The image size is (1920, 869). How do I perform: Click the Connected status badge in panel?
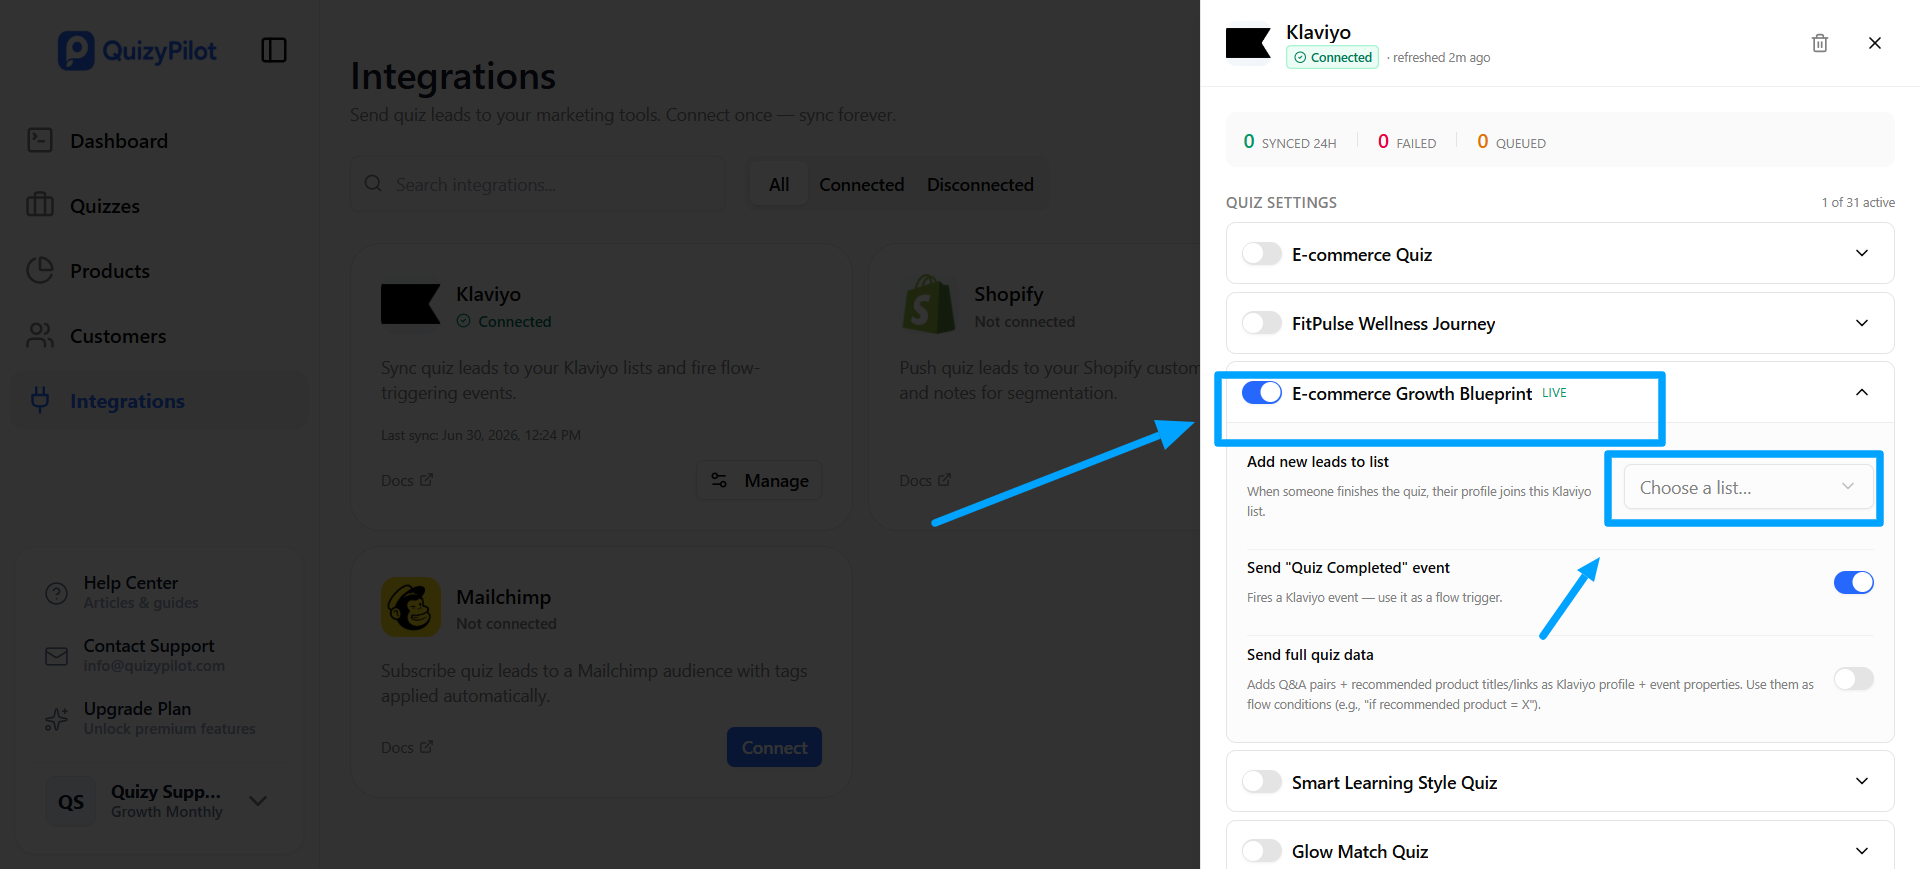[x=1332, y=57]
